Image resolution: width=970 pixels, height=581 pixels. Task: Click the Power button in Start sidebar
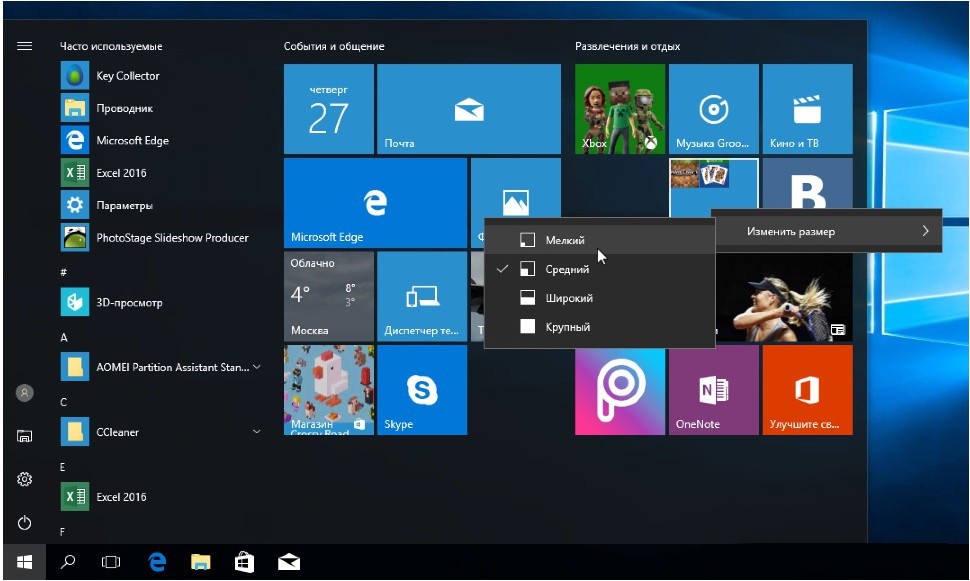click(x=24, y=523)
